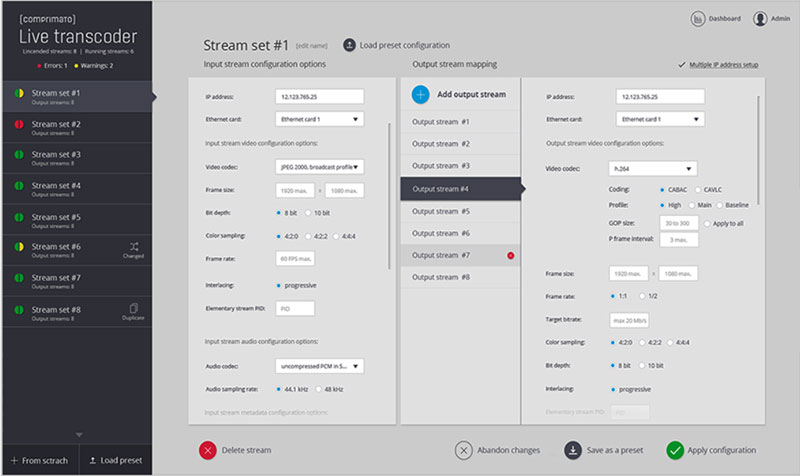Image resolution: width=800 pixels, height=476 pixels.
Task: Click Load preset button in sidebar
Action: coord(116,460)
